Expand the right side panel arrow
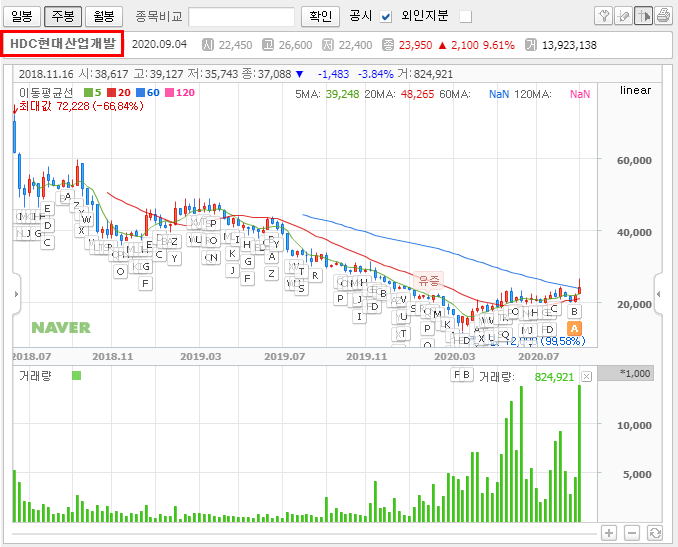This screenshot has height=547, width=678. tap(658, 294)
